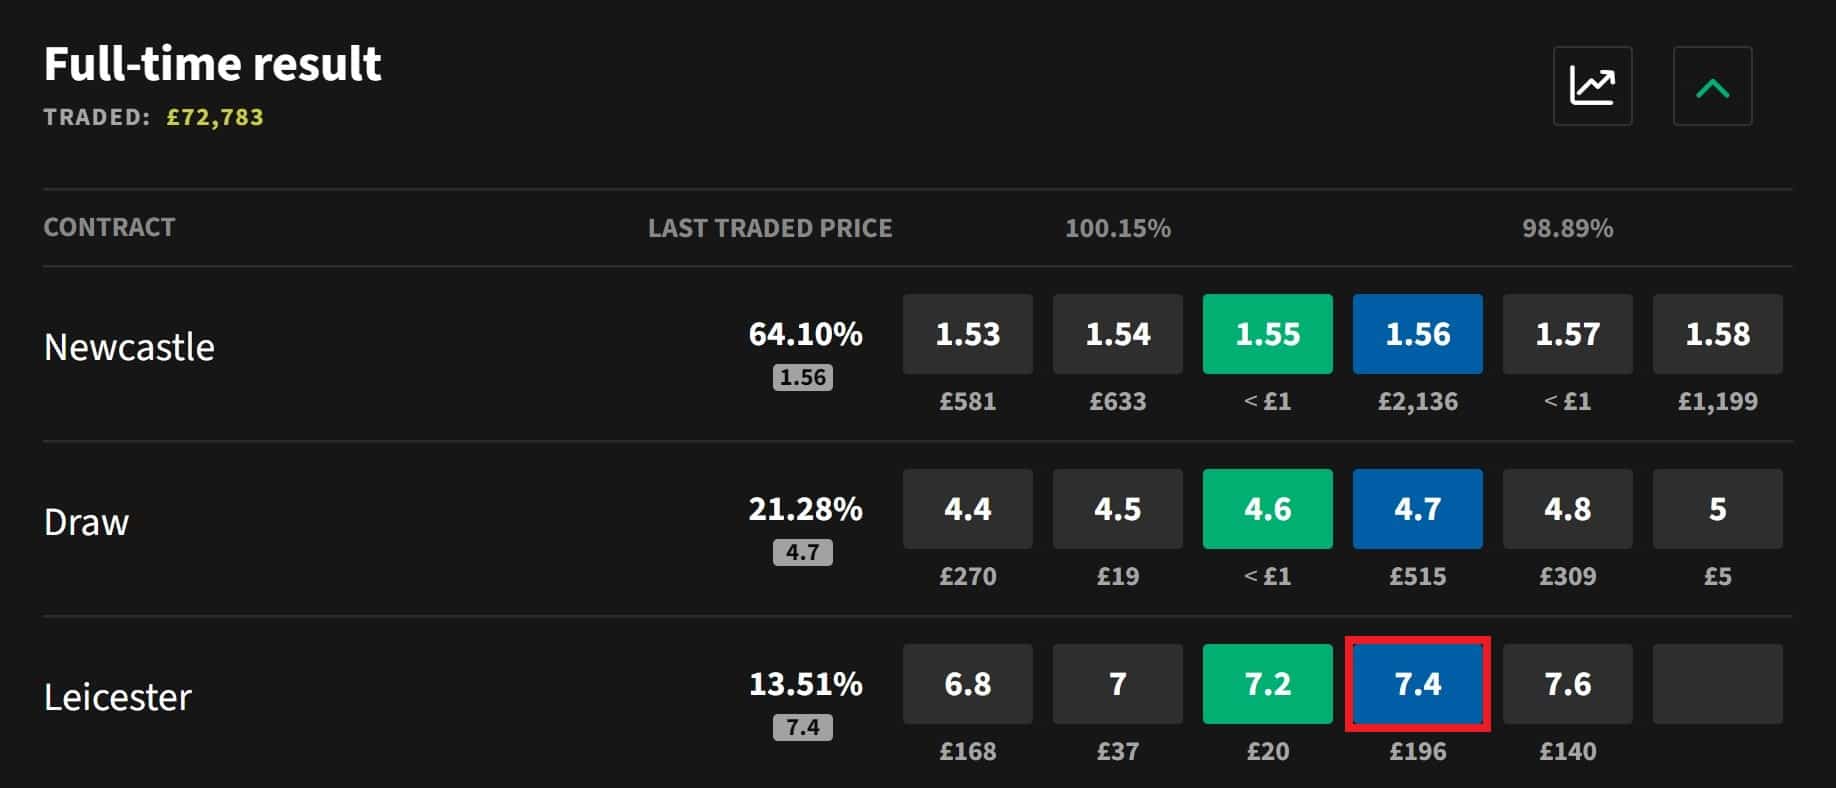The image size is (1836, 788).
Task: Select Newcastle back price 1.55
Action: point(1267,334)
